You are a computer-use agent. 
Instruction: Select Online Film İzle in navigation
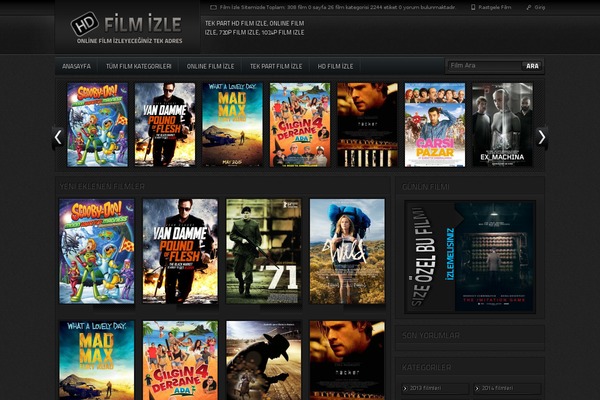coord(210,66)
